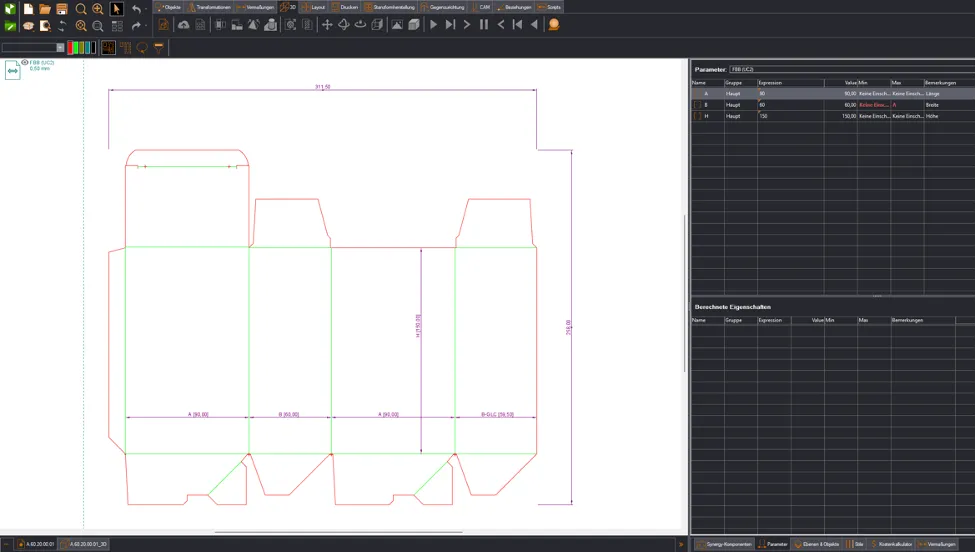Redo the last undone action
Screen dimensions: 977x552
136,26
